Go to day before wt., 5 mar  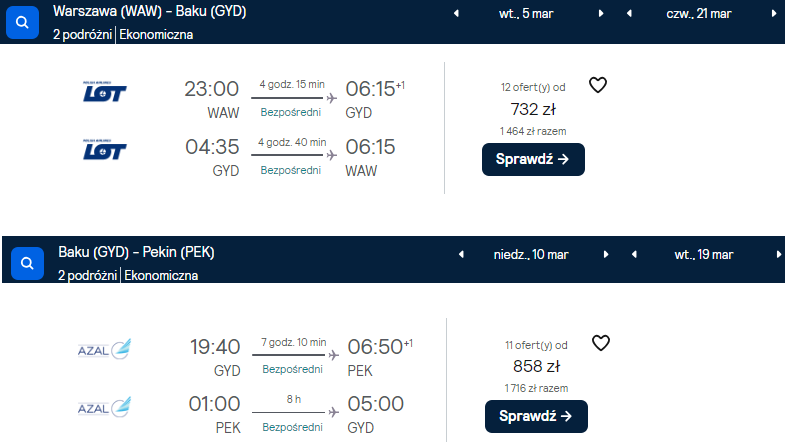coord(456,14)
